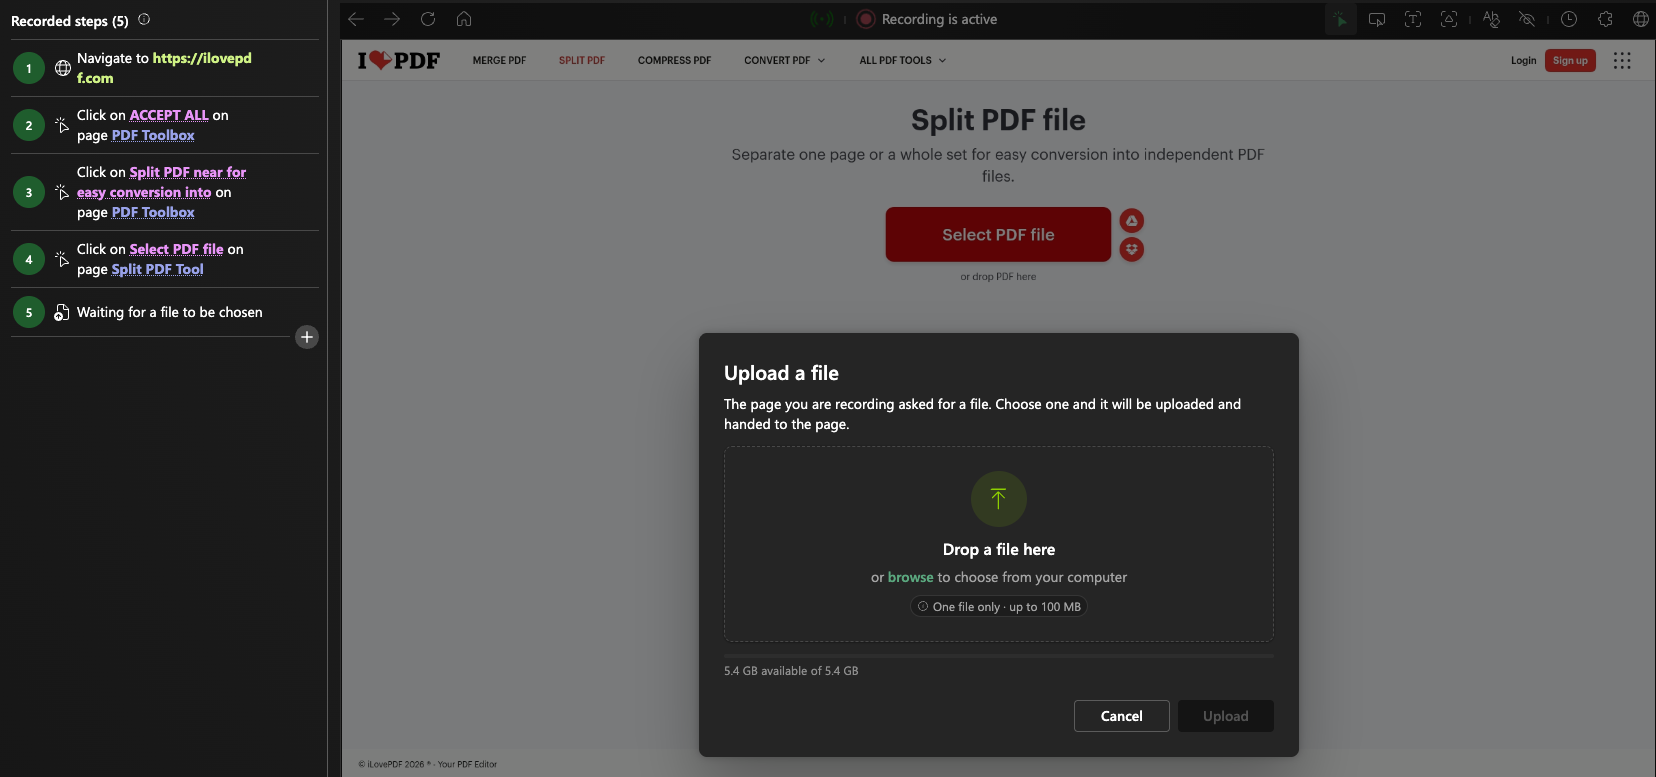
Task: Click the ACCEPT ALL link in step 2
Action: pyautogui.click(x=169, y=115)
